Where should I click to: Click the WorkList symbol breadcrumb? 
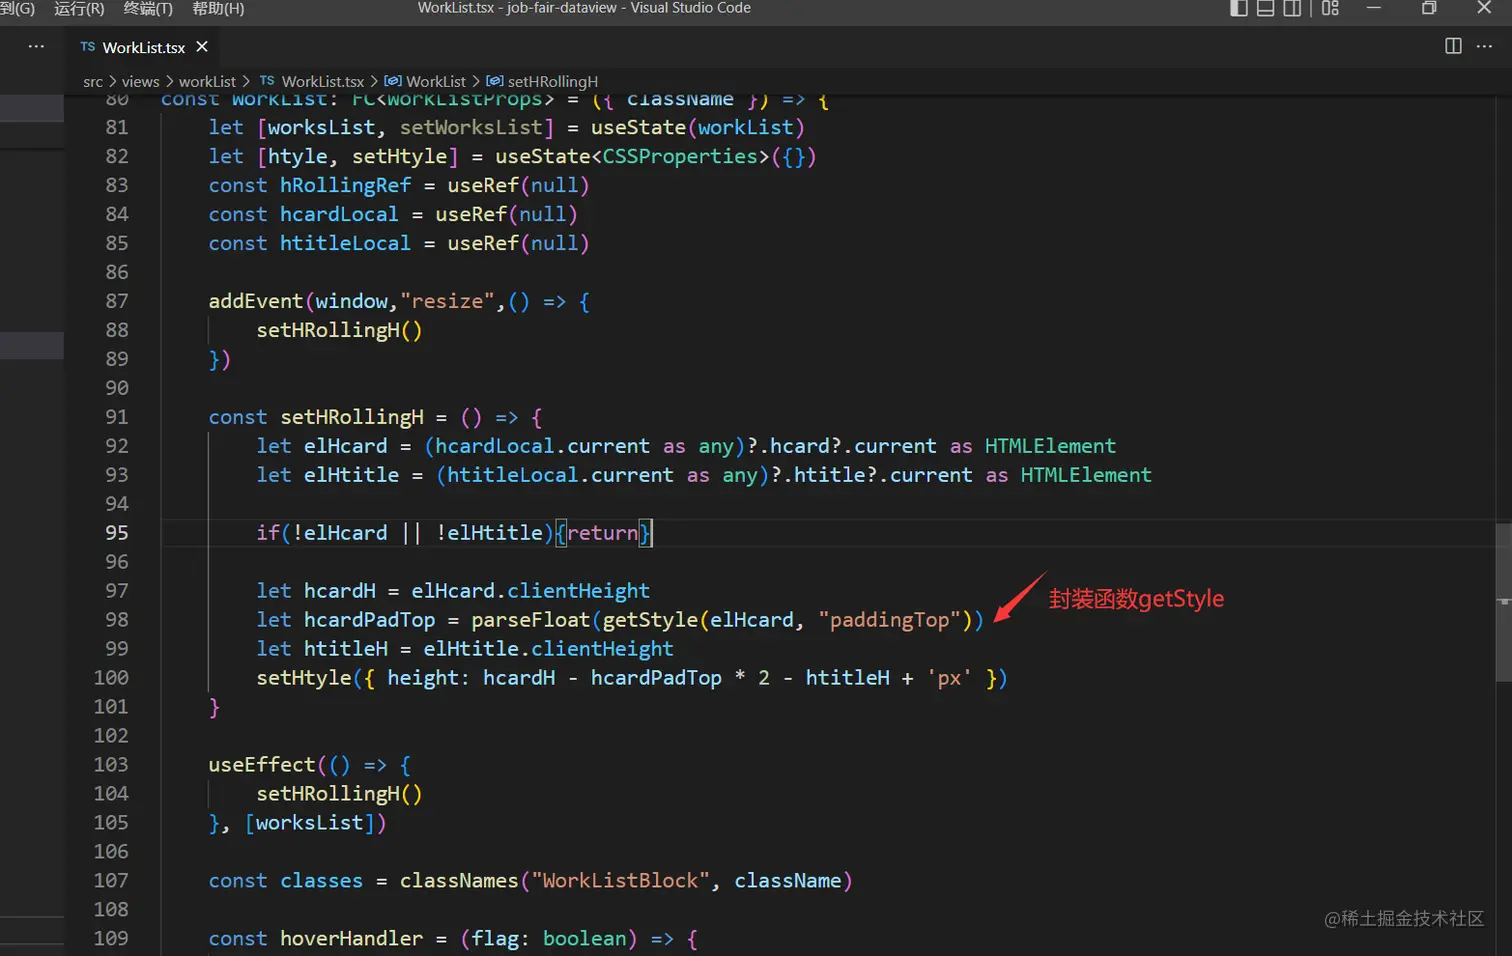click(425, 82)
